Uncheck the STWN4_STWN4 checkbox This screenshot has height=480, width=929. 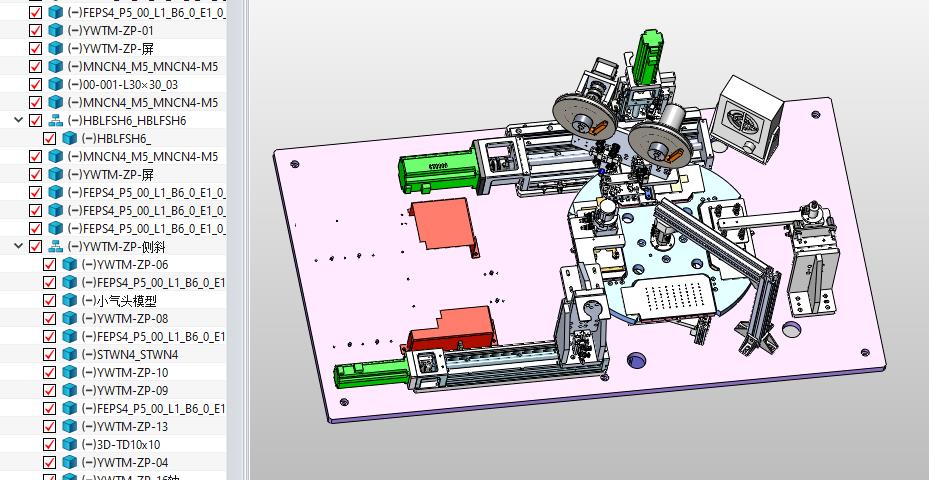point(50,354)
